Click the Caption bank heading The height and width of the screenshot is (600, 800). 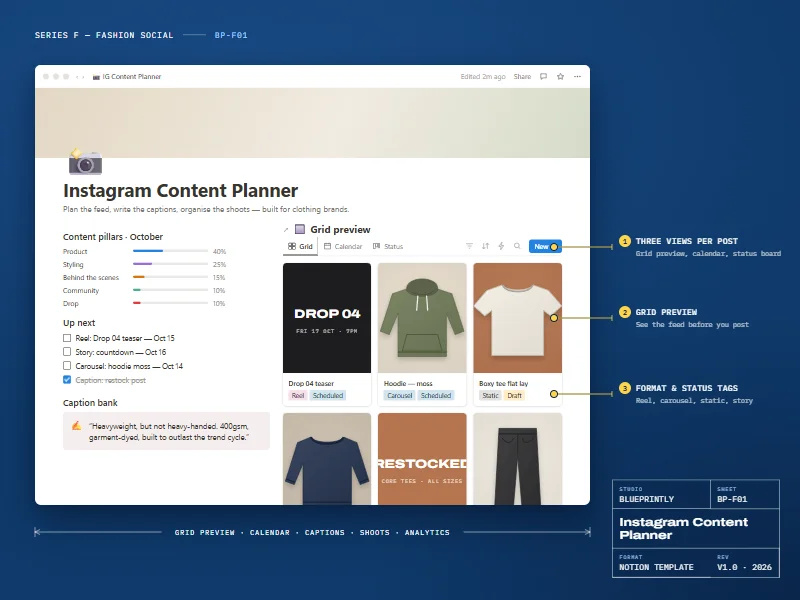click(x=90, y=403)
